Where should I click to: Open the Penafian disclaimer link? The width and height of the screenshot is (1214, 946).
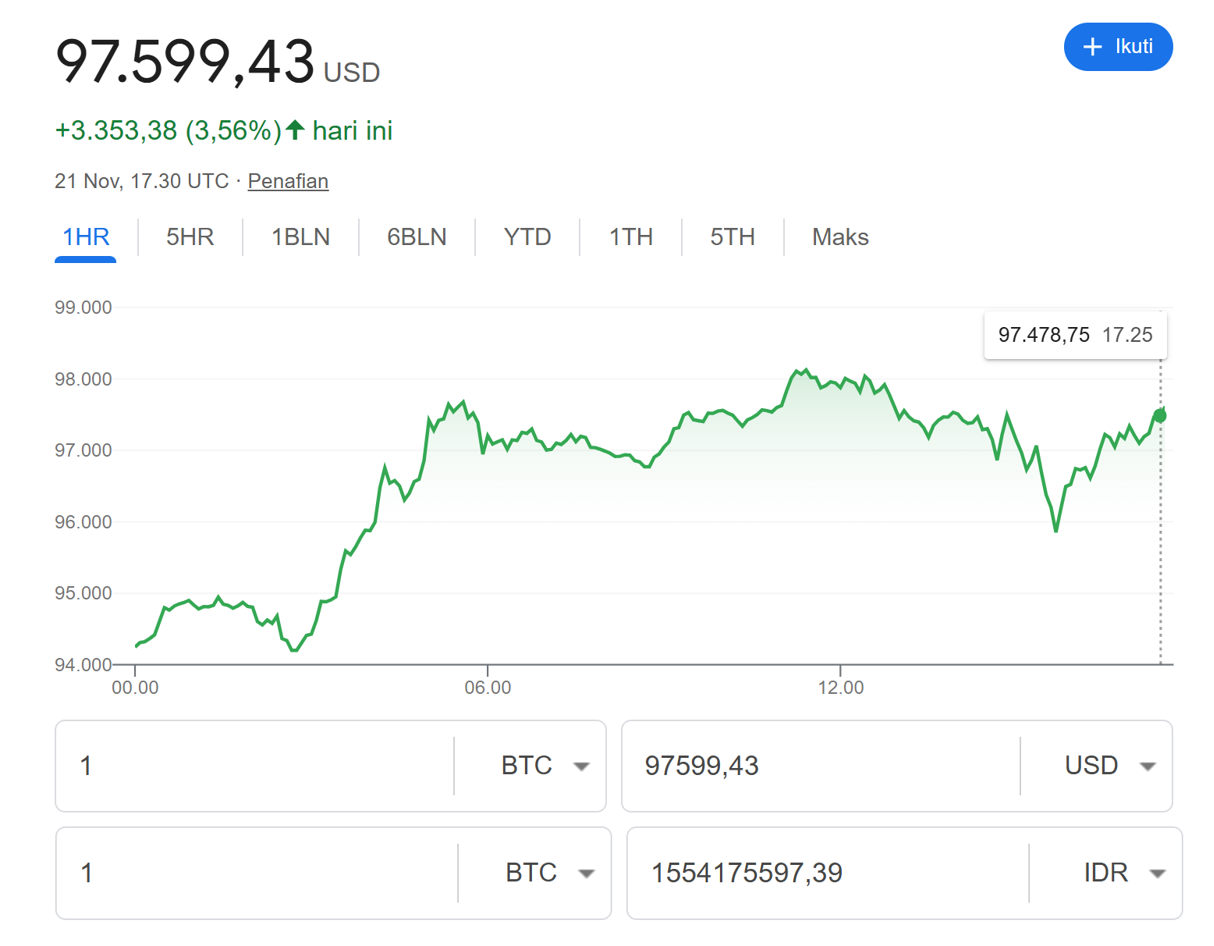click(288, 181)
